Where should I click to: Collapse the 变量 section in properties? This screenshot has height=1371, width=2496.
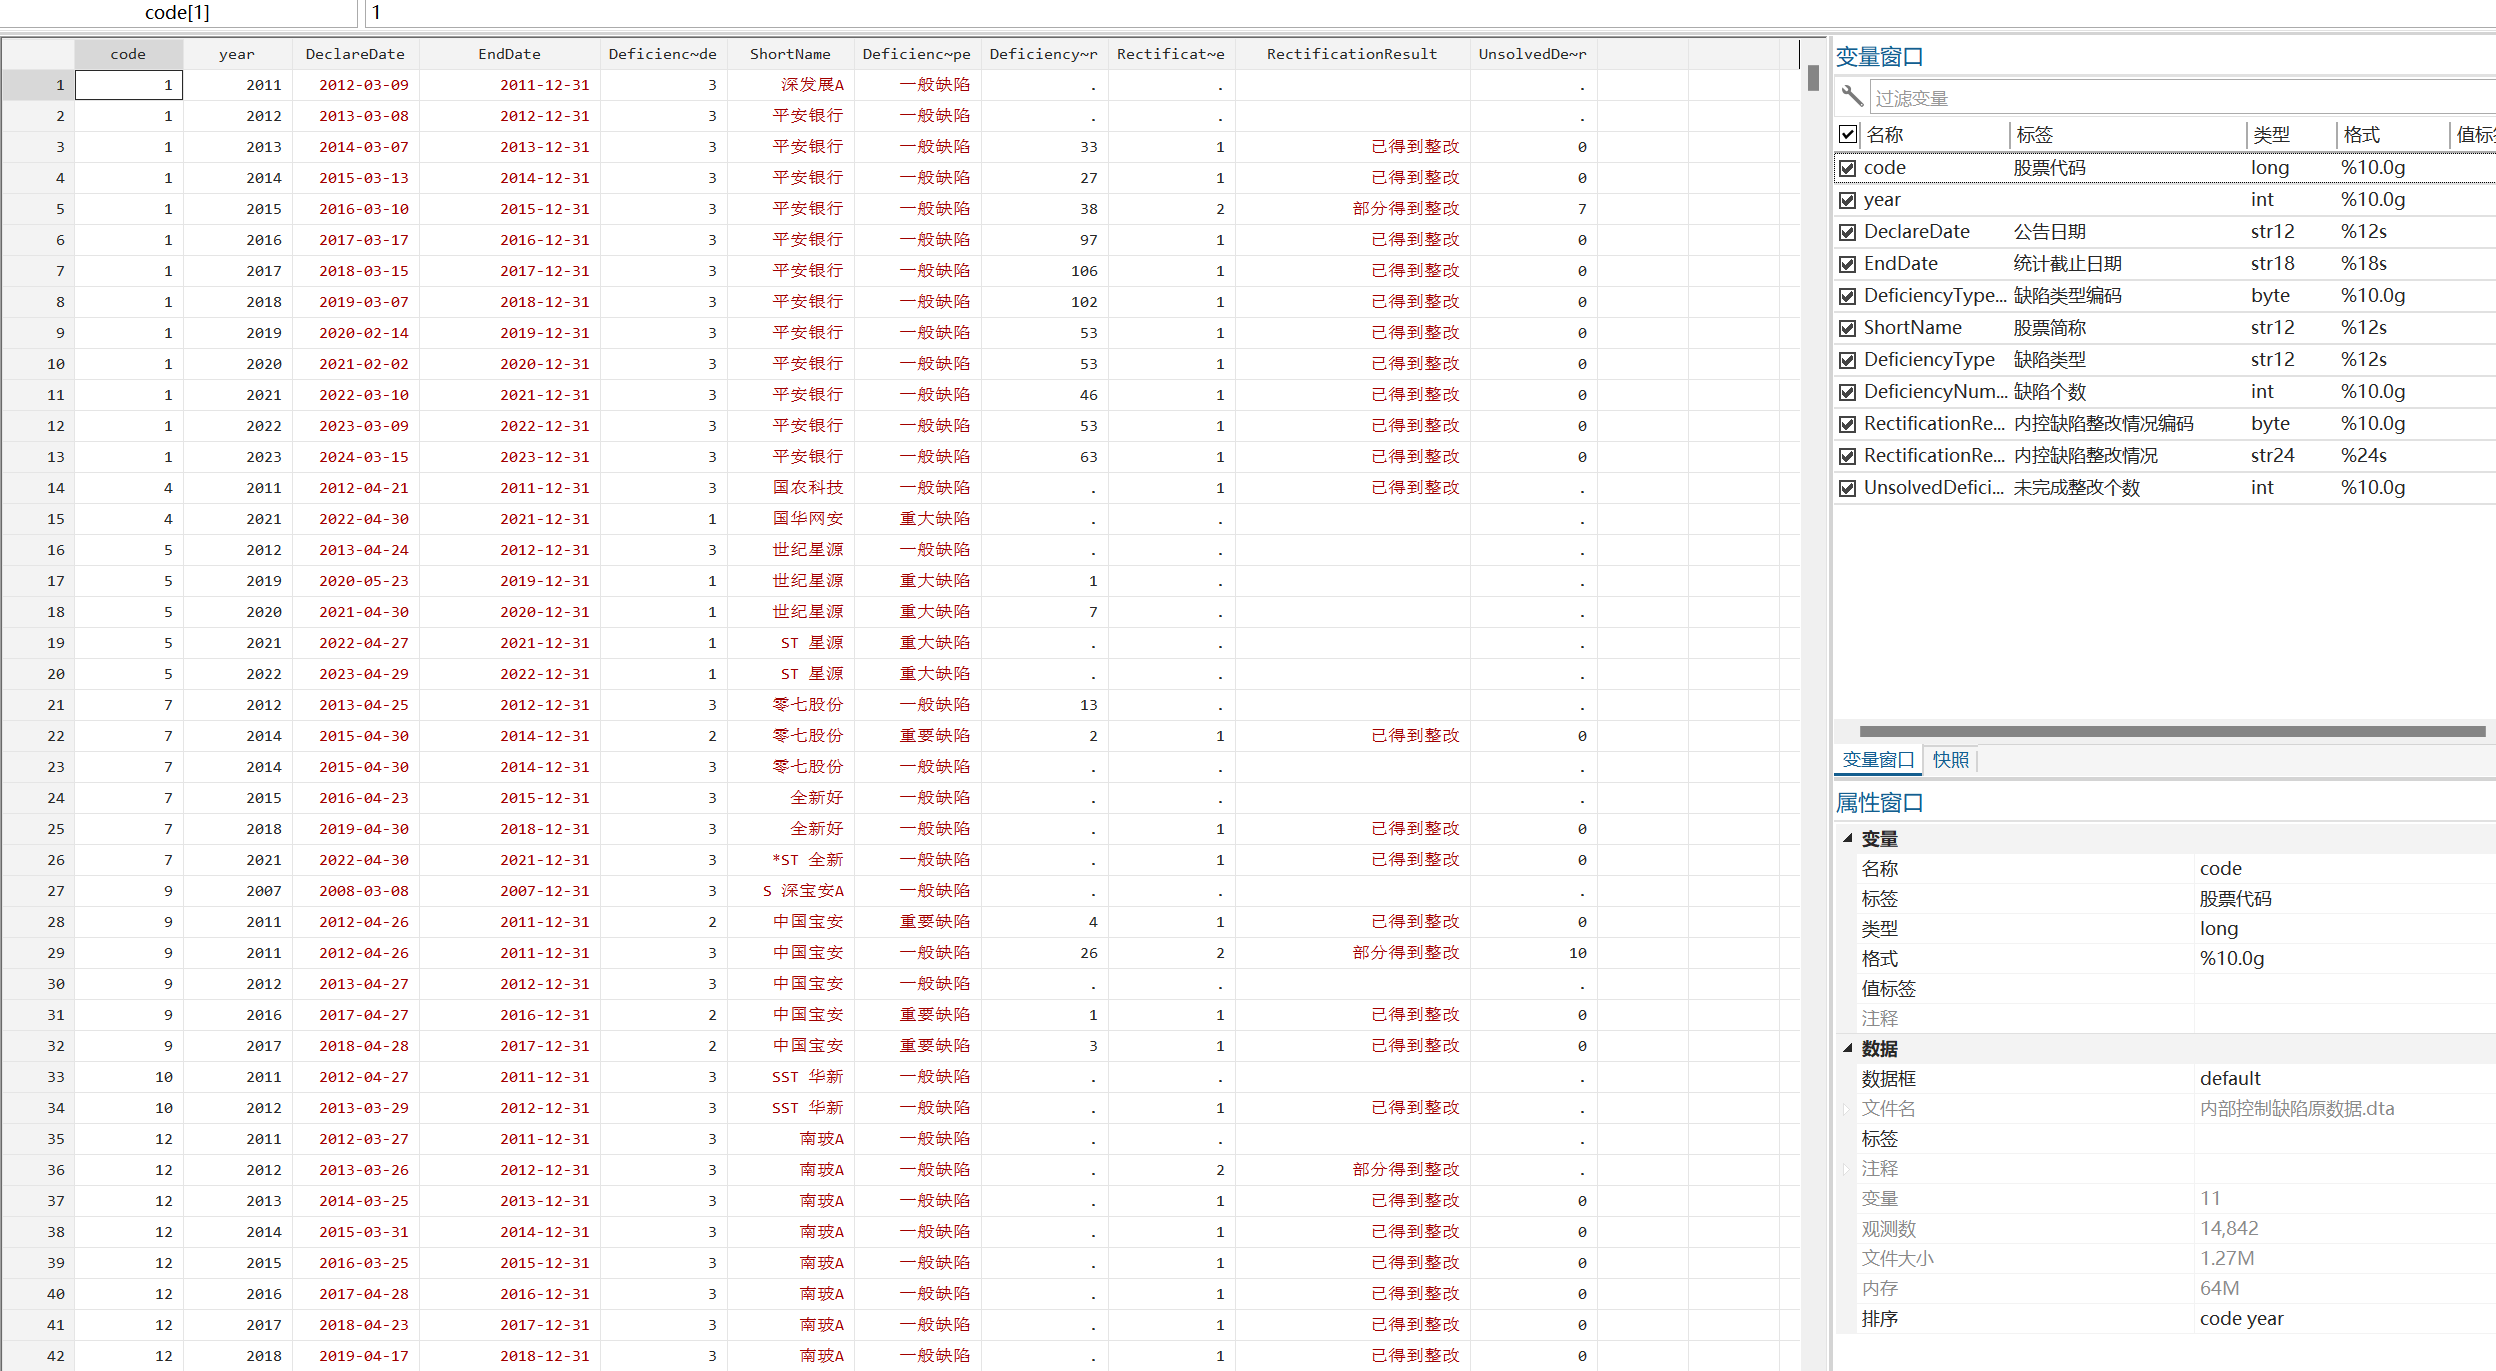pos(1848,838)
